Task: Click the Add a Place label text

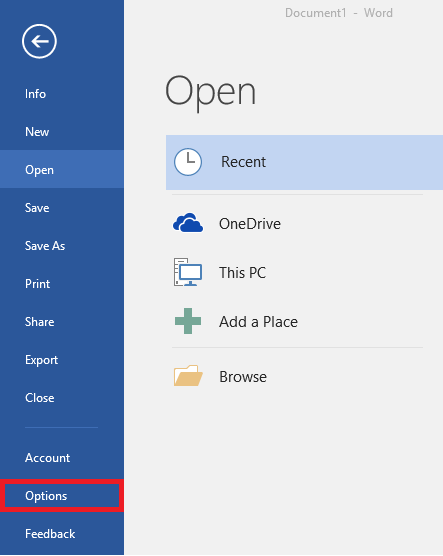Action: coord(258,322)
